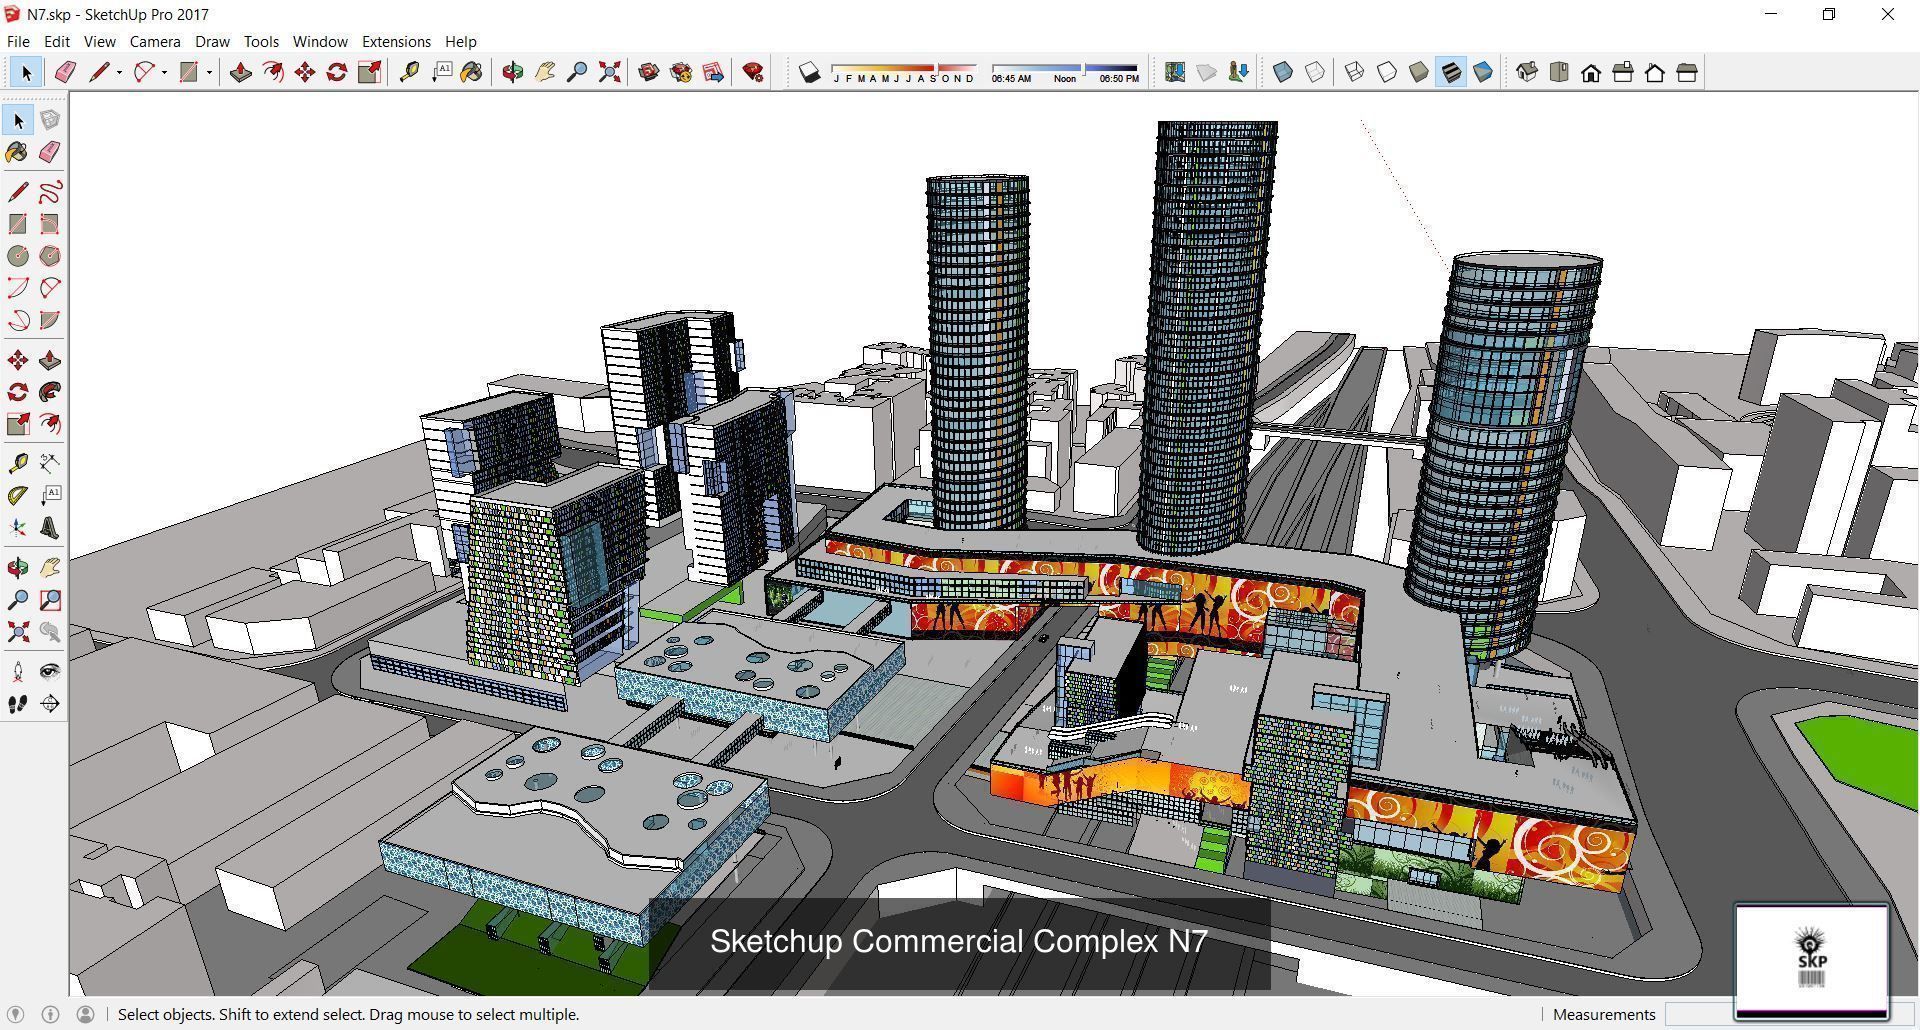Click Push/Pull in the top toolbar
1920x1030 pixels.
coord(240,72)
